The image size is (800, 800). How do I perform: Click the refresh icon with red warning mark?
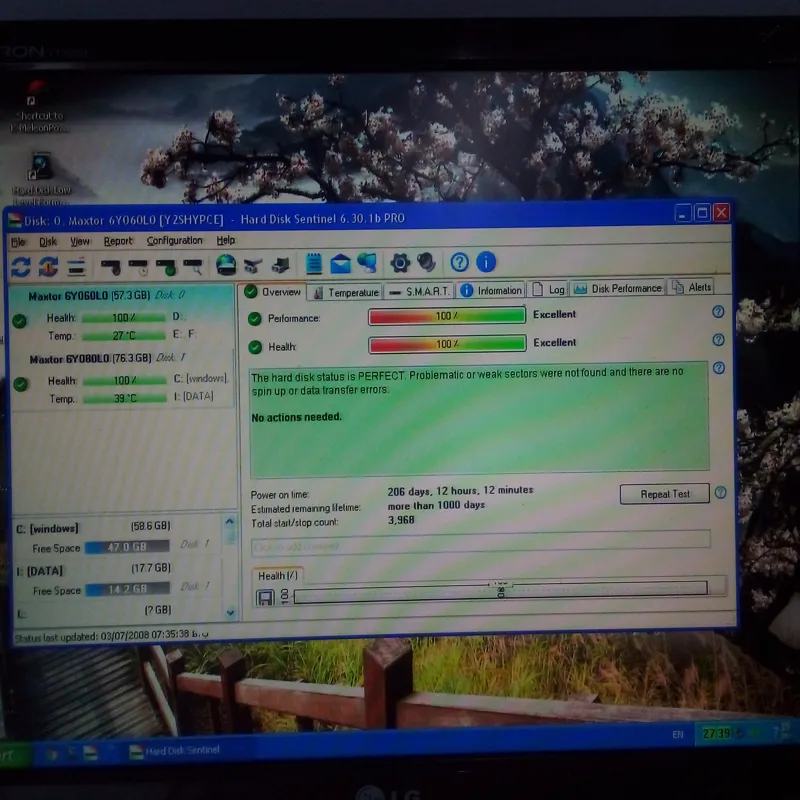click(x=48, y=267)
